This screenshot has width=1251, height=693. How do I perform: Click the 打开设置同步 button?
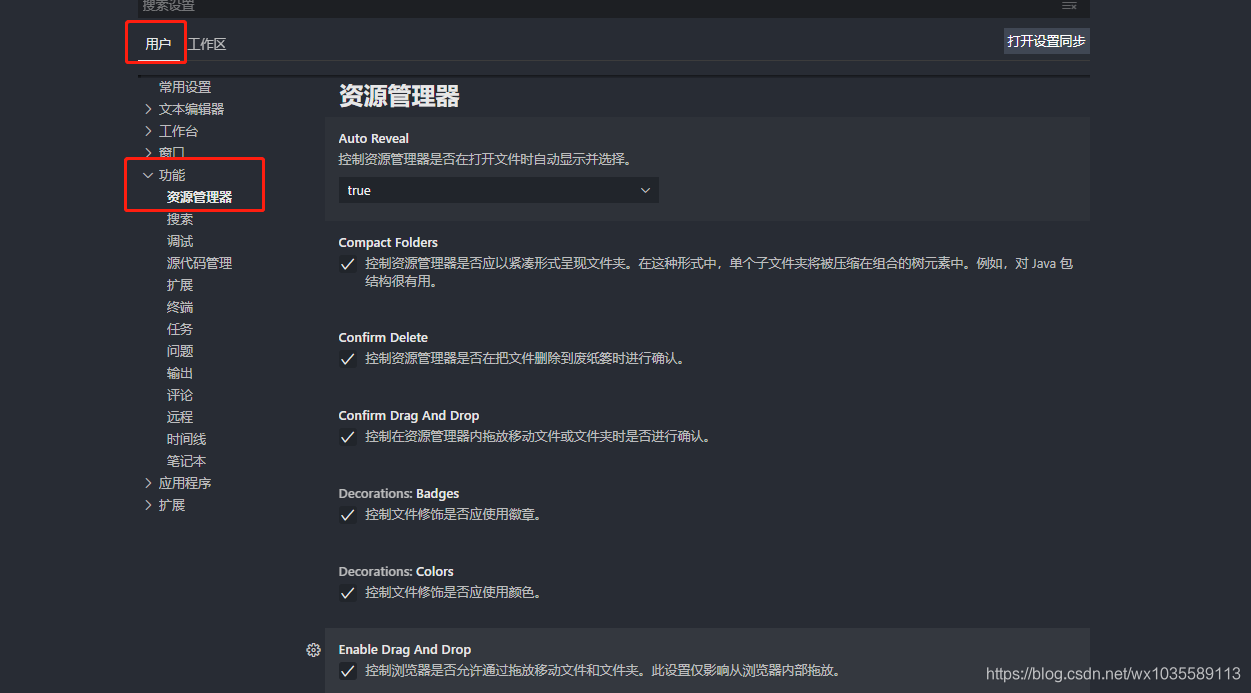click(1046, 41)
